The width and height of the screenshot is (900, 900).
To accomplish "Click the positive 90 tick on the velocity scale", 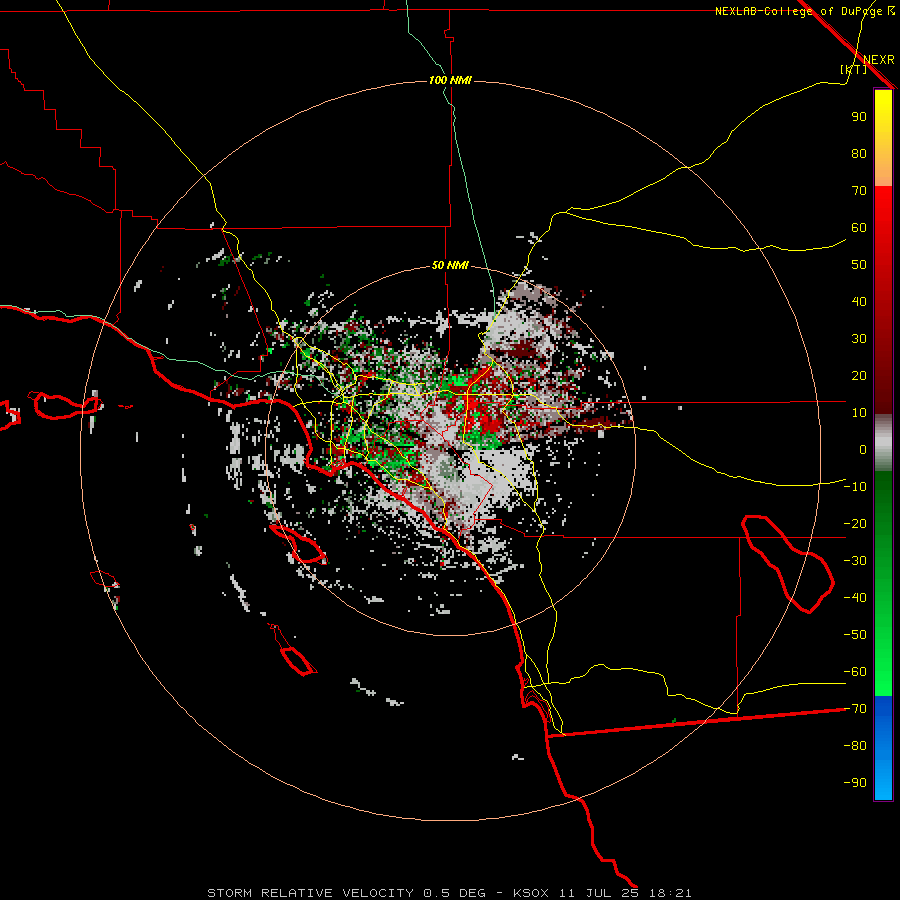I will 859,117.
